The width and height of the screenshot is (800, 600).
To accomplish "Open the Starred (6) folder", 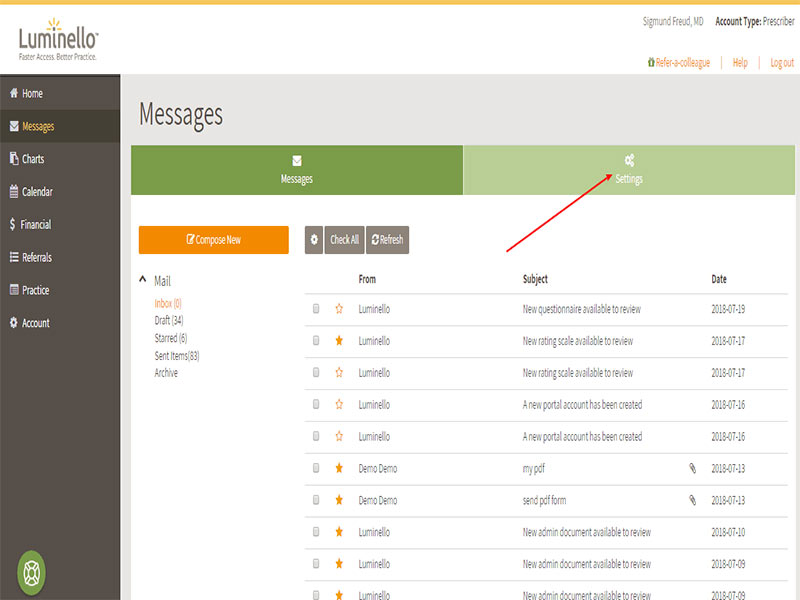I will [x=171, y=338].
